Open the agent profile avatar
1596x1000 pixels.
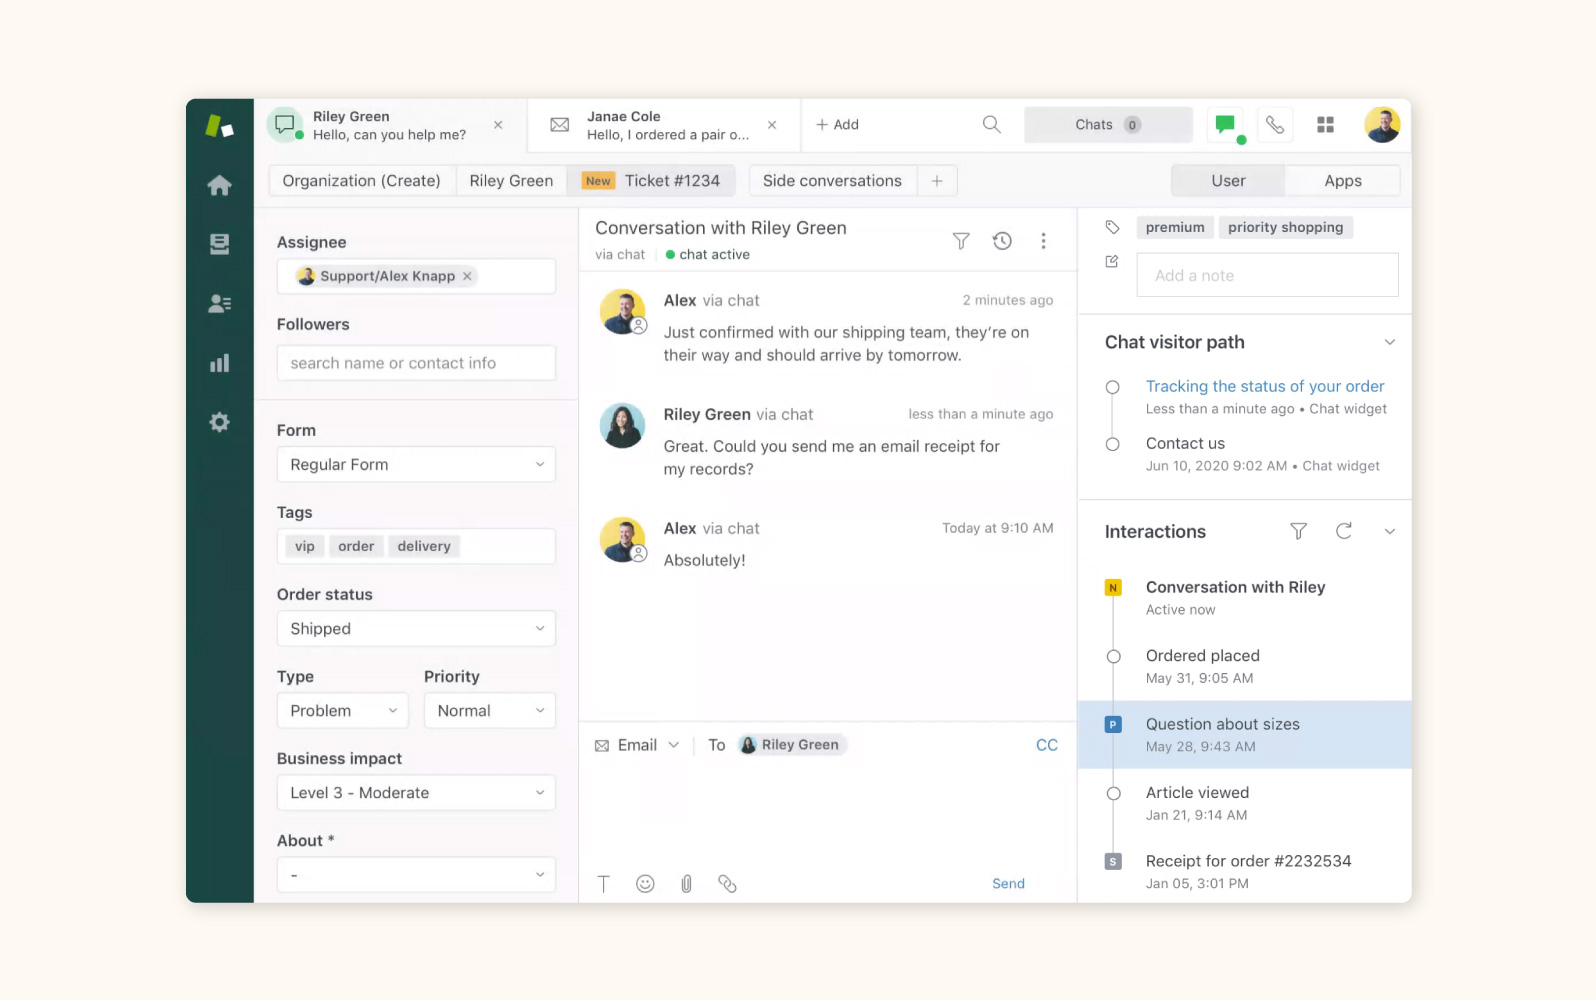pos(1382,125)
